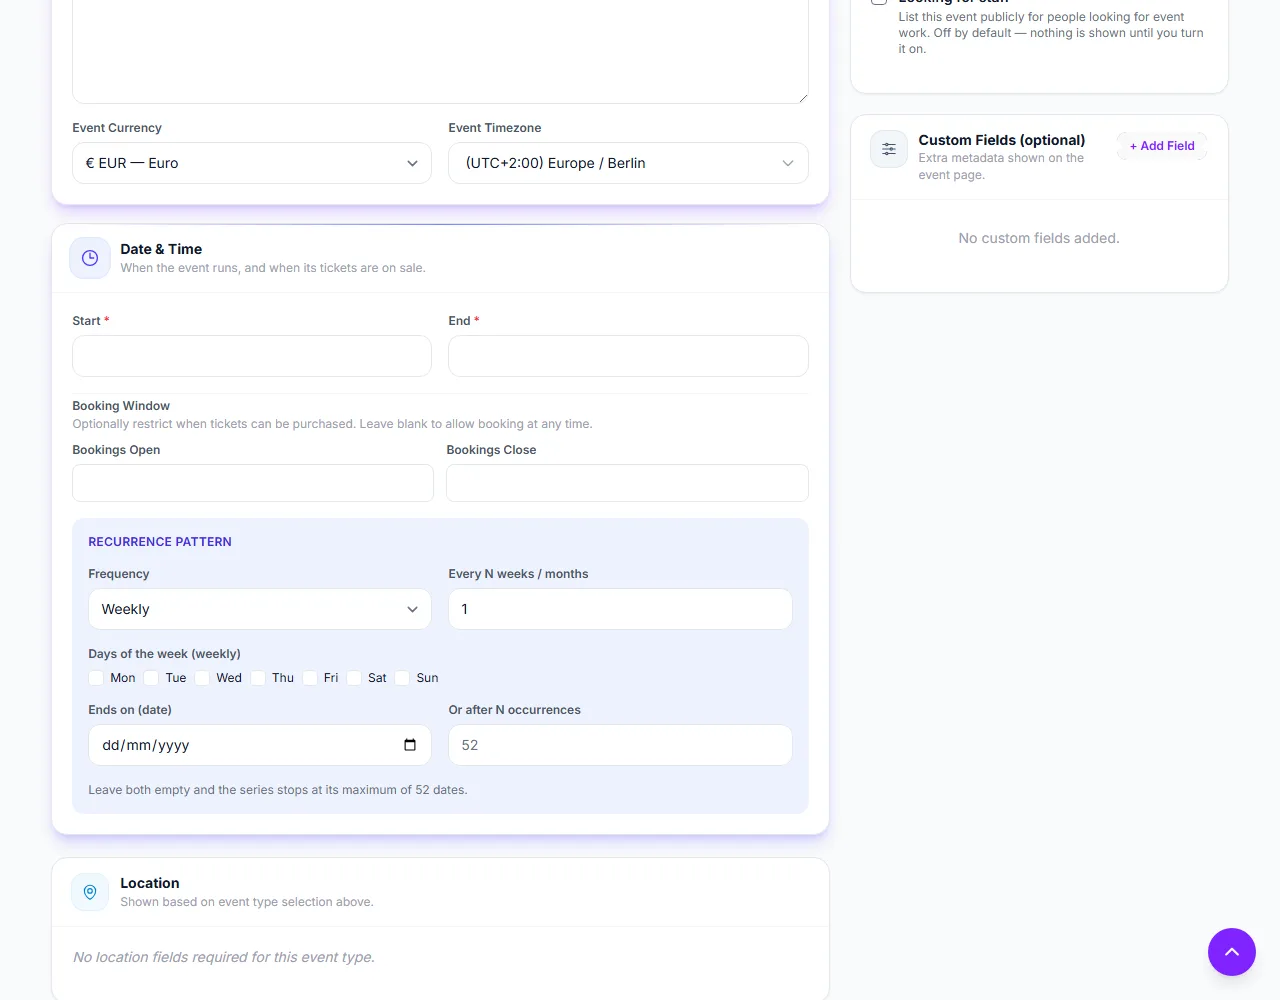Viewport: 1280px width, 1000px height.
Task: Click the 'No location fields required' message
Action: tap(224, 957)
